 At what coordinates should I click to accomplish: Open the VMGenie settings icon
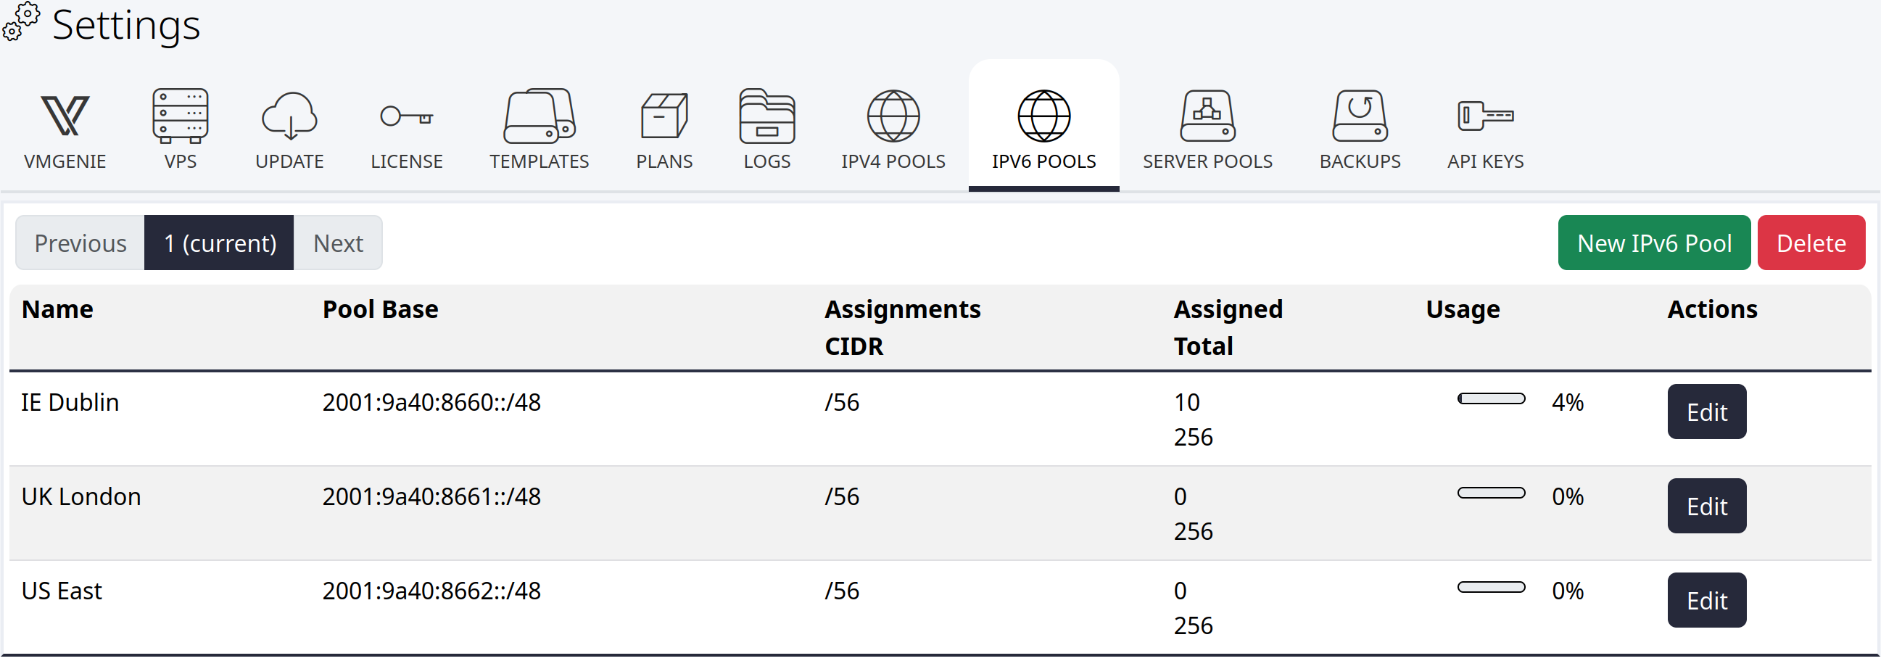(x=65, y=116)
